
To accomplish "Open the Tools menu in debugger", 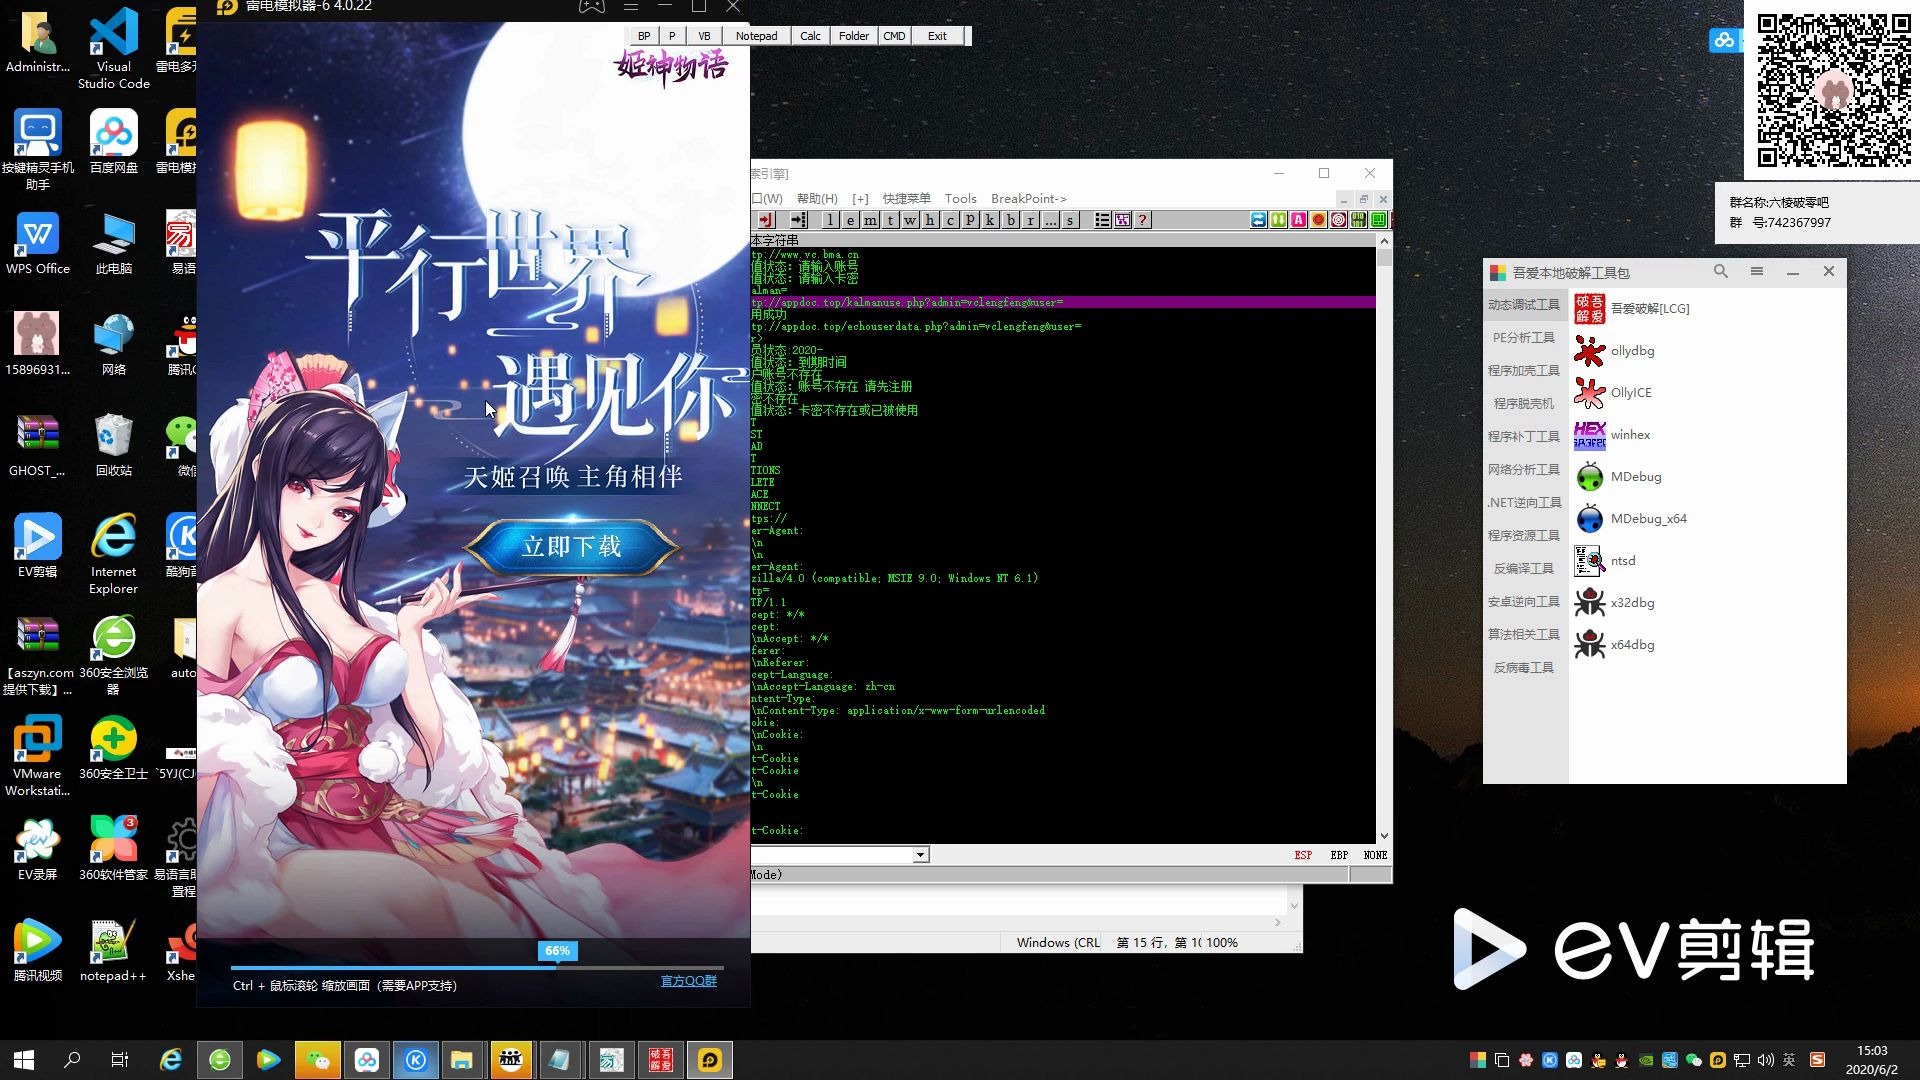I will pyautogui.click(x=960, y=199).
